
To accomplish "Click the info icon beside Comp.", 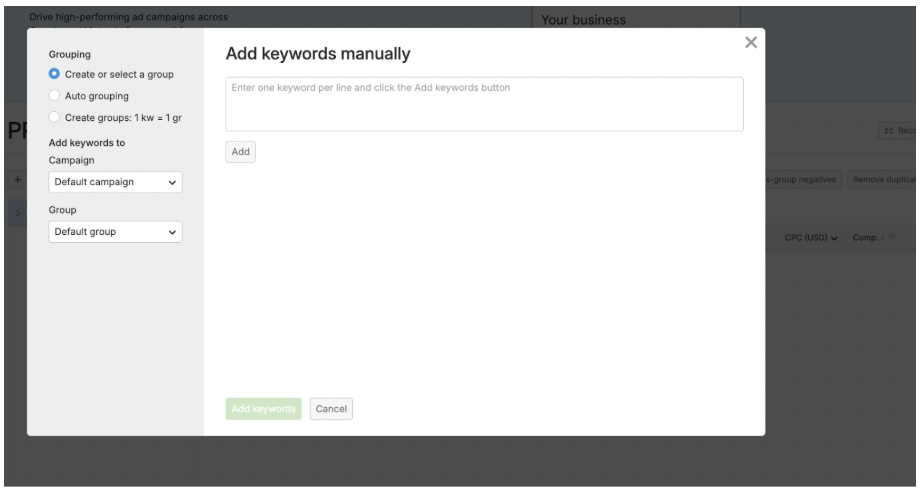I will click(883, 237).
